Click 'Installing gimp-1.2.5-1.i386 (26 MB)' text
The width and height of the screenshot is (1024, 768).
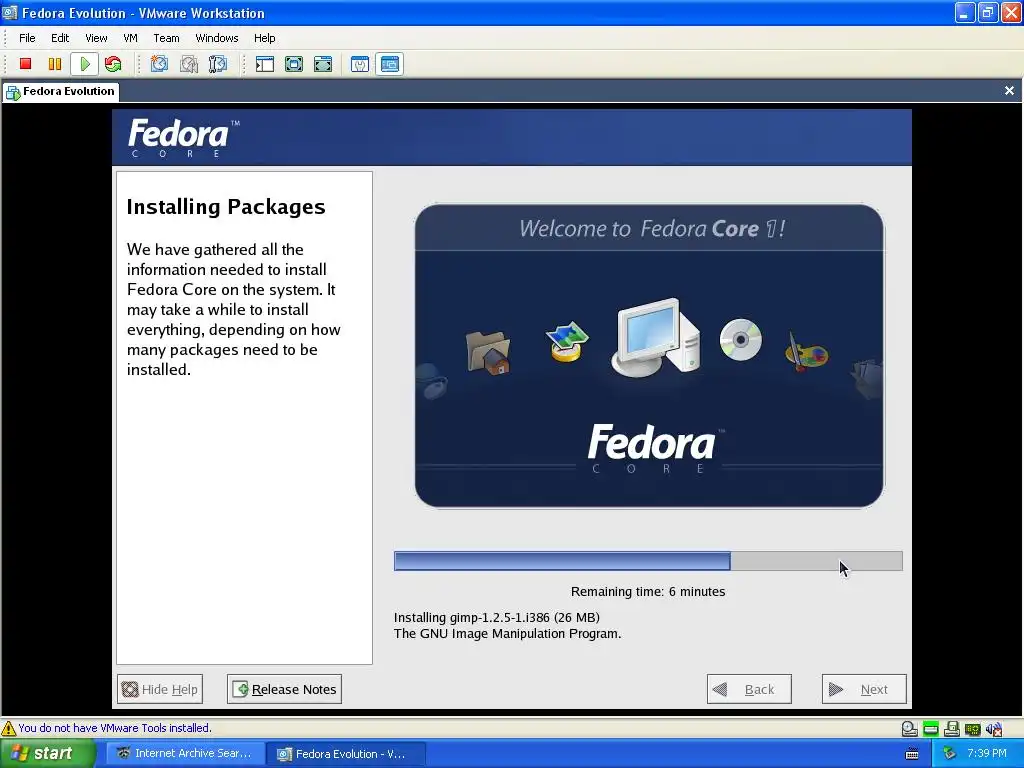496,617
